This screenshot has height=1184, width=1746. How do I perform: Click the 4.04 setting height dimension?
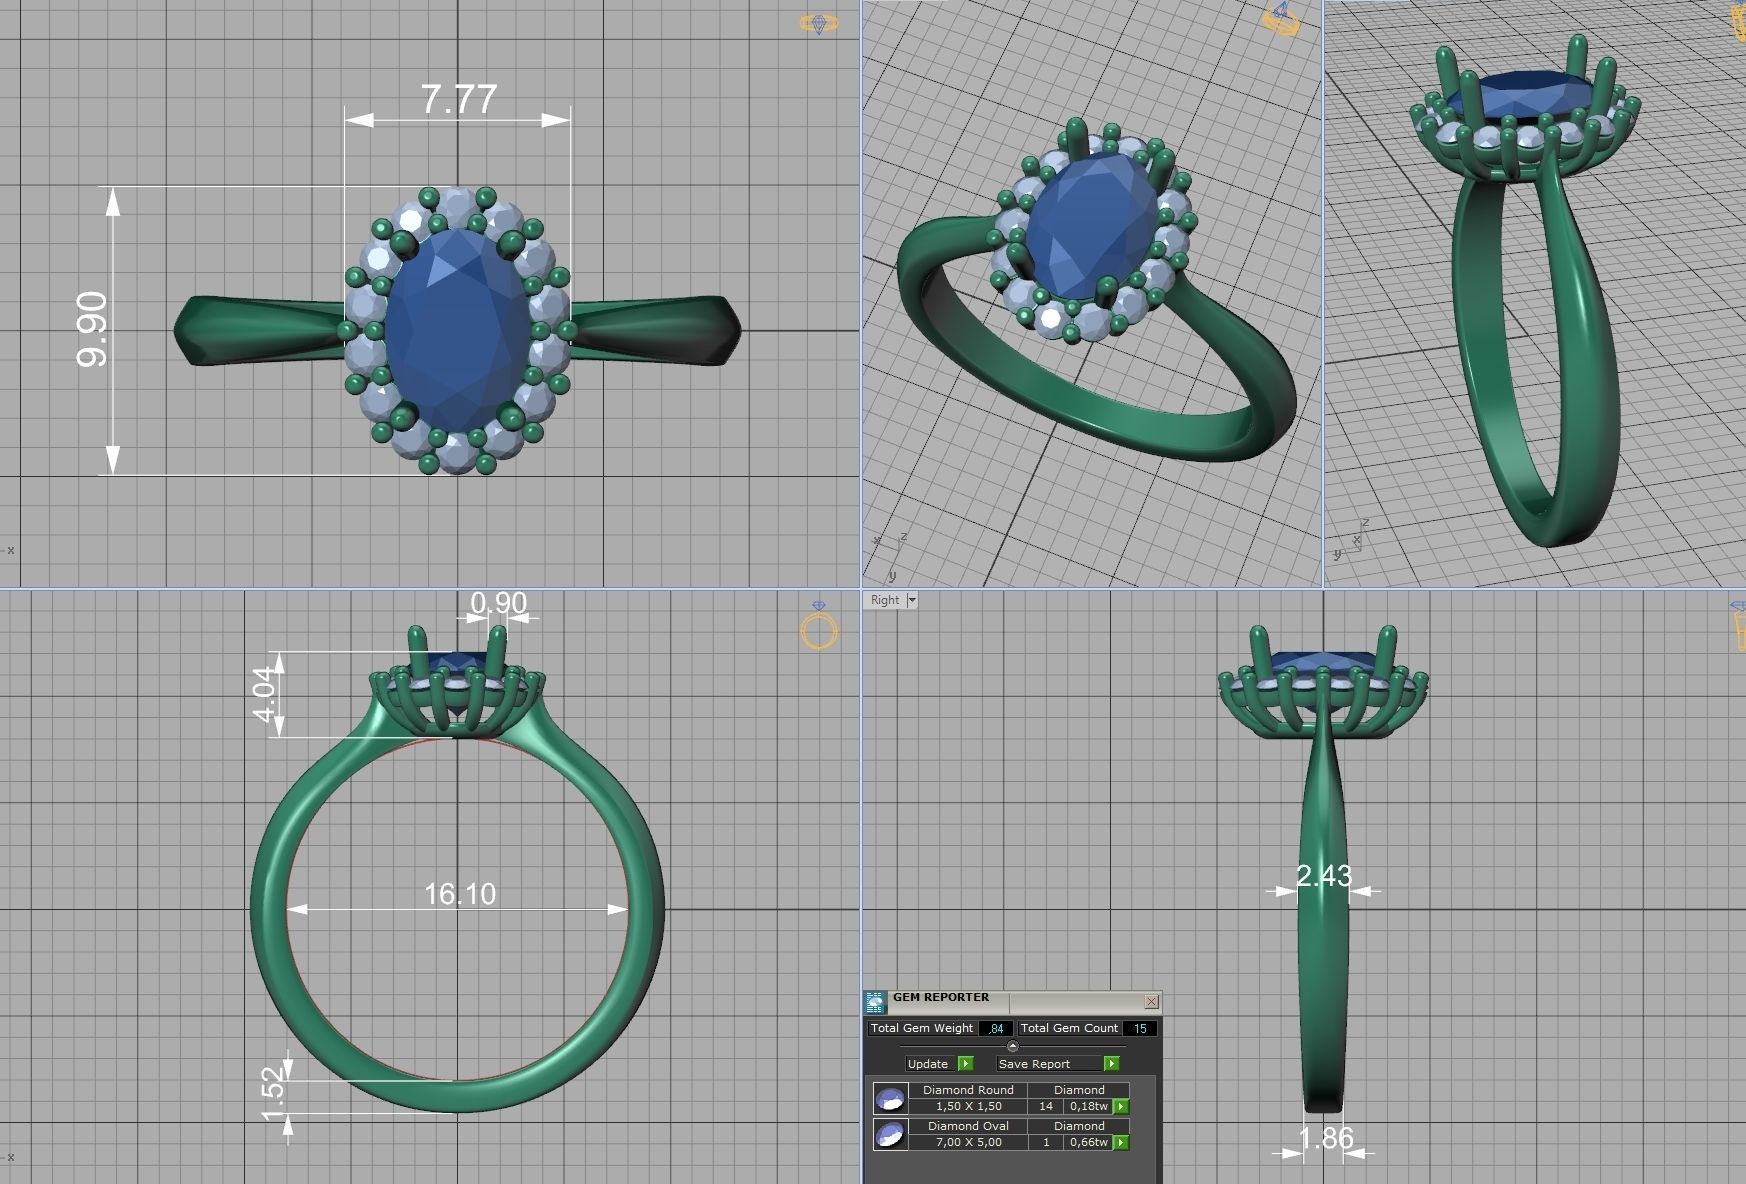click(x=264, y=694)
